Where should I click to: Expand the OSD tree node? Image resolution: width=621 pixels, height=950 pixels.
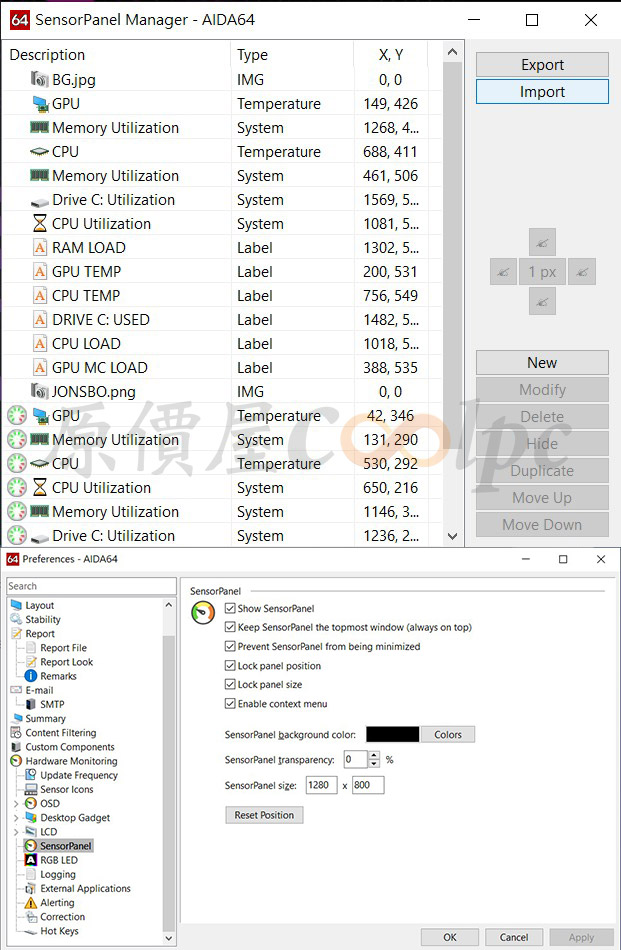tap(16, 803)
